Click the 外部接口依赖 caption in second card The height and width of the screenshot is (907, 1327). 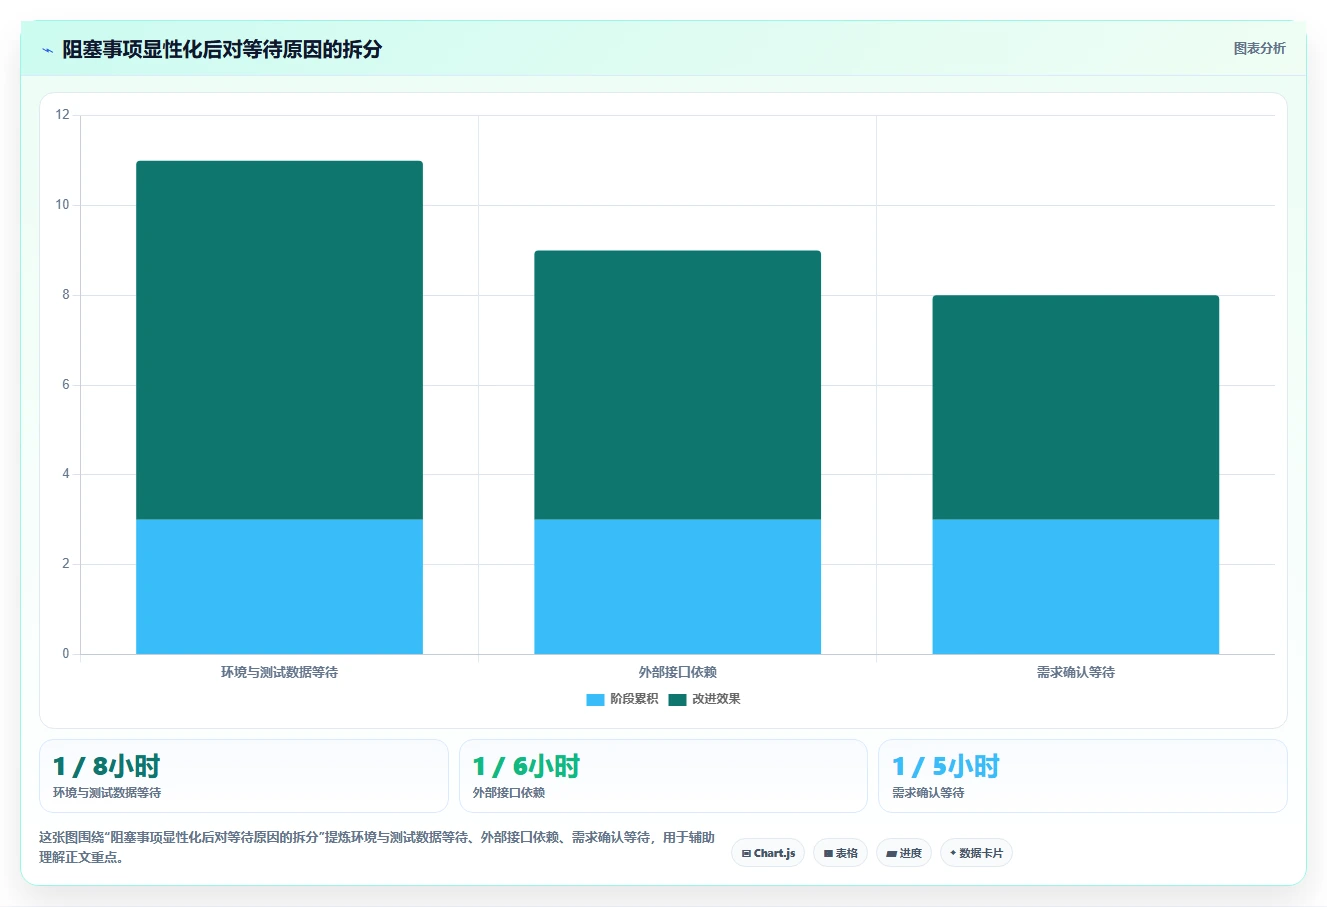tap(509, 793)
